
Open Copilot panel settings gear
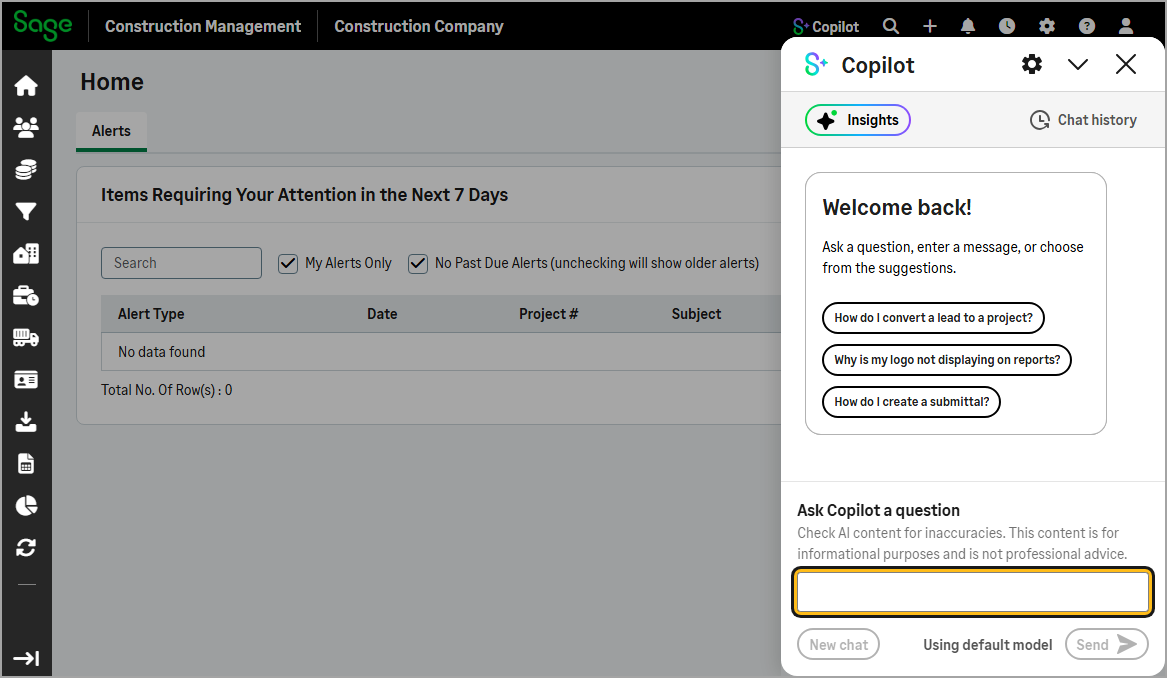click(1031, 64)
